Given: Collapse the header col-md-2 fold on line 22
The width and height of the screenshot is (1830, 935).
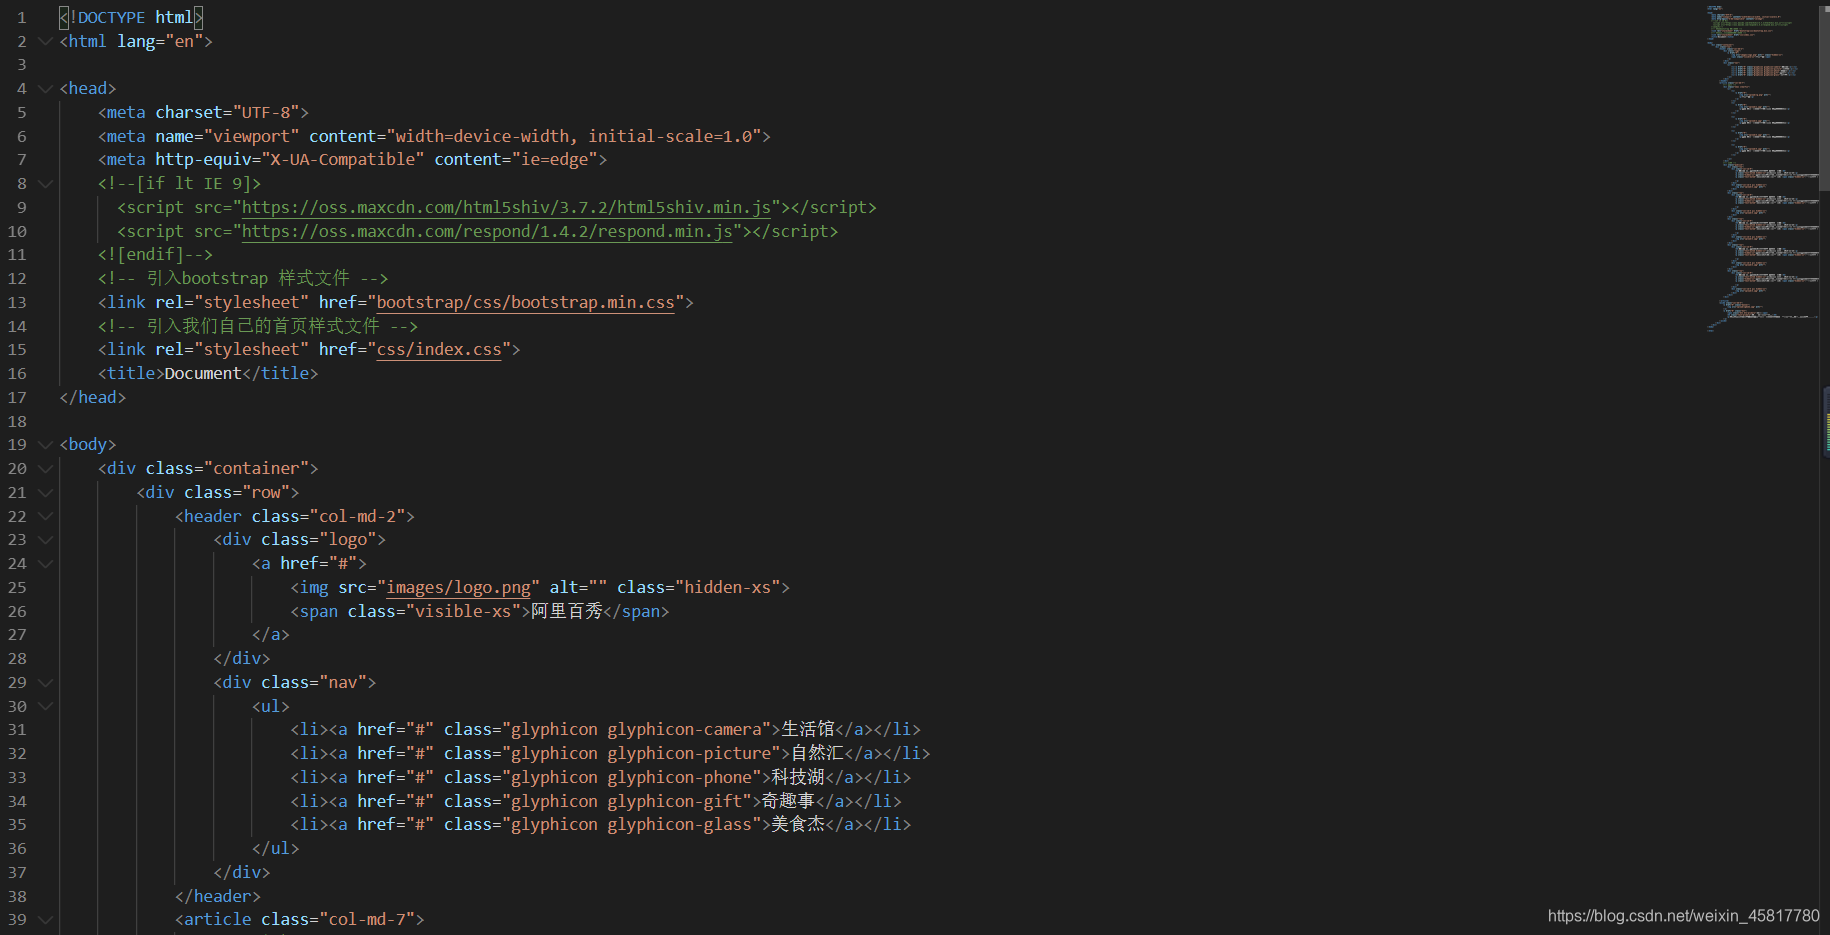Looking at the screenshot, I should [45, 516].
